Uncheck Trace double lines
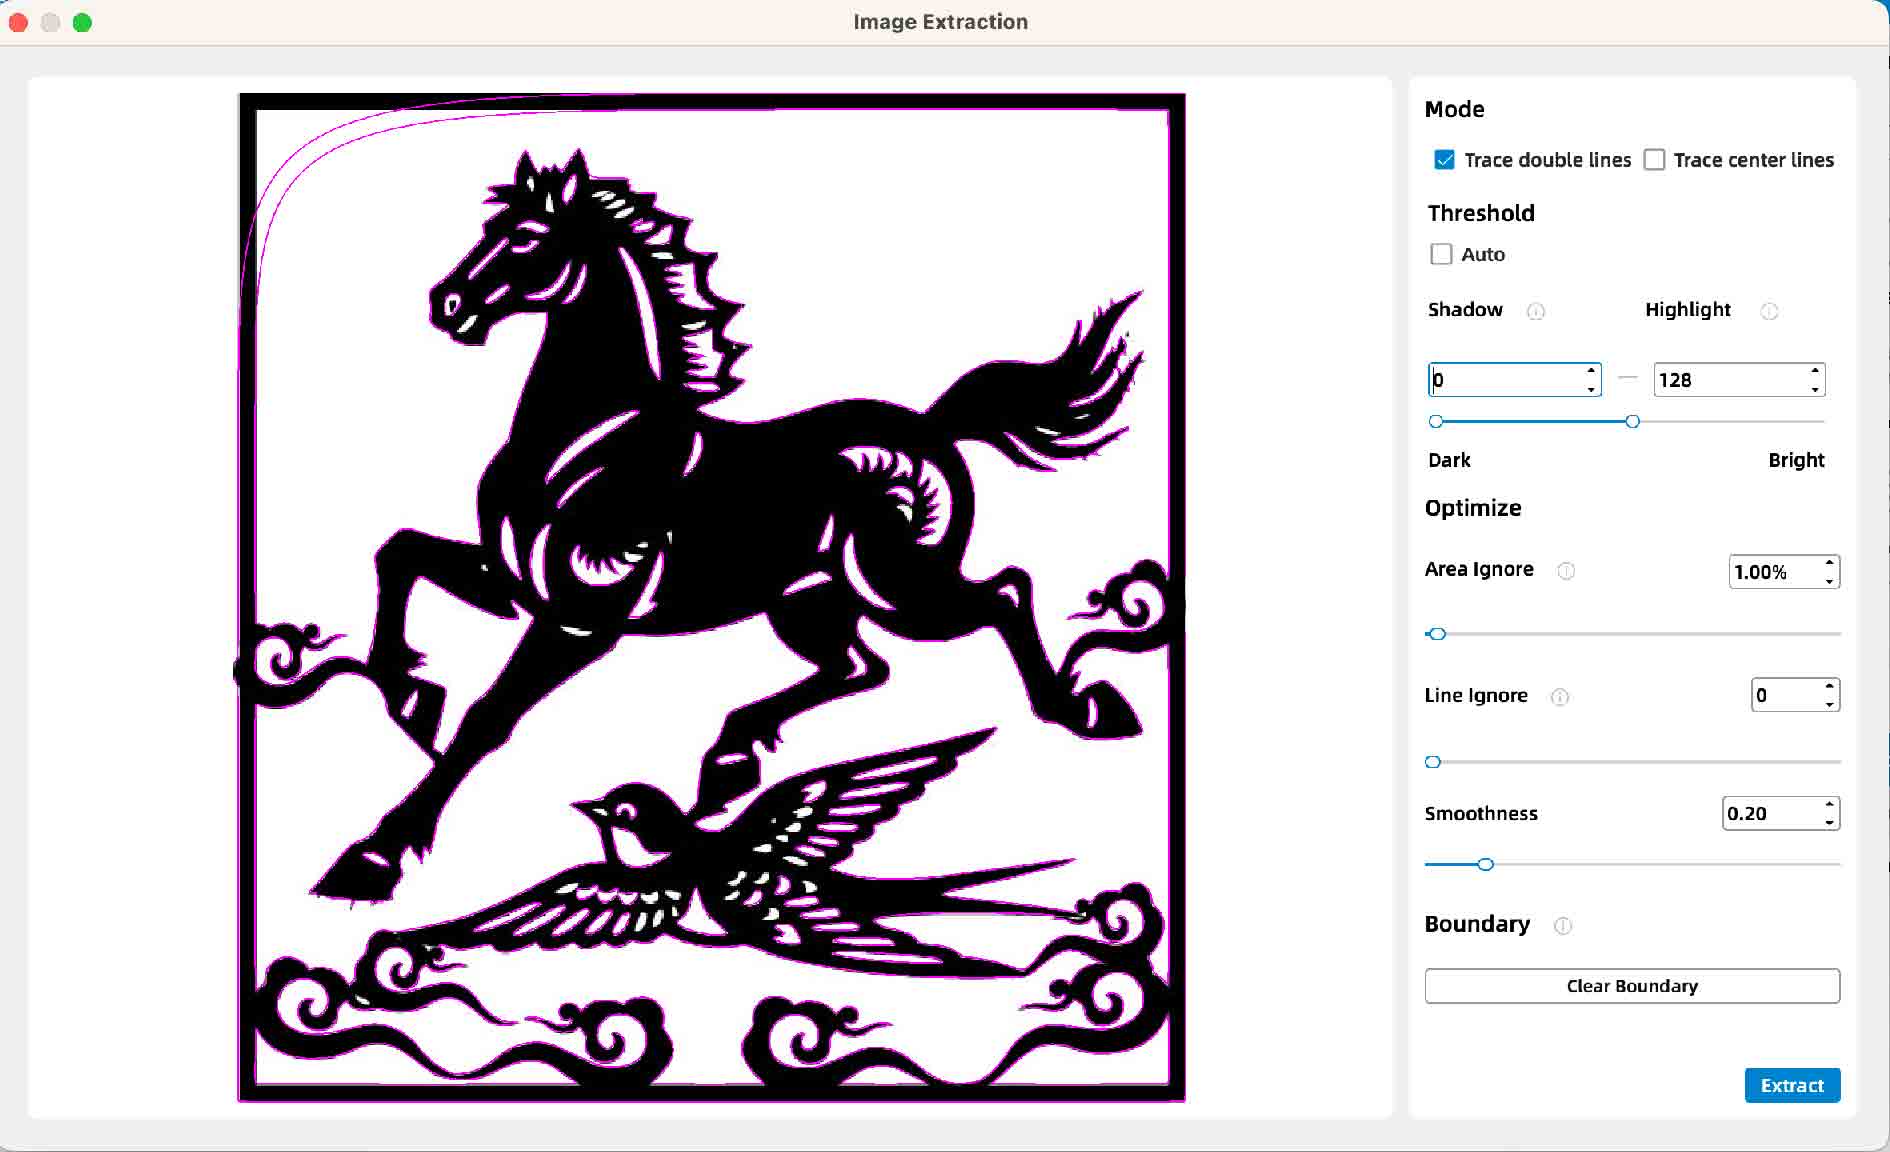Viewport: 1890px width, 1152px height. (1444, 160)
